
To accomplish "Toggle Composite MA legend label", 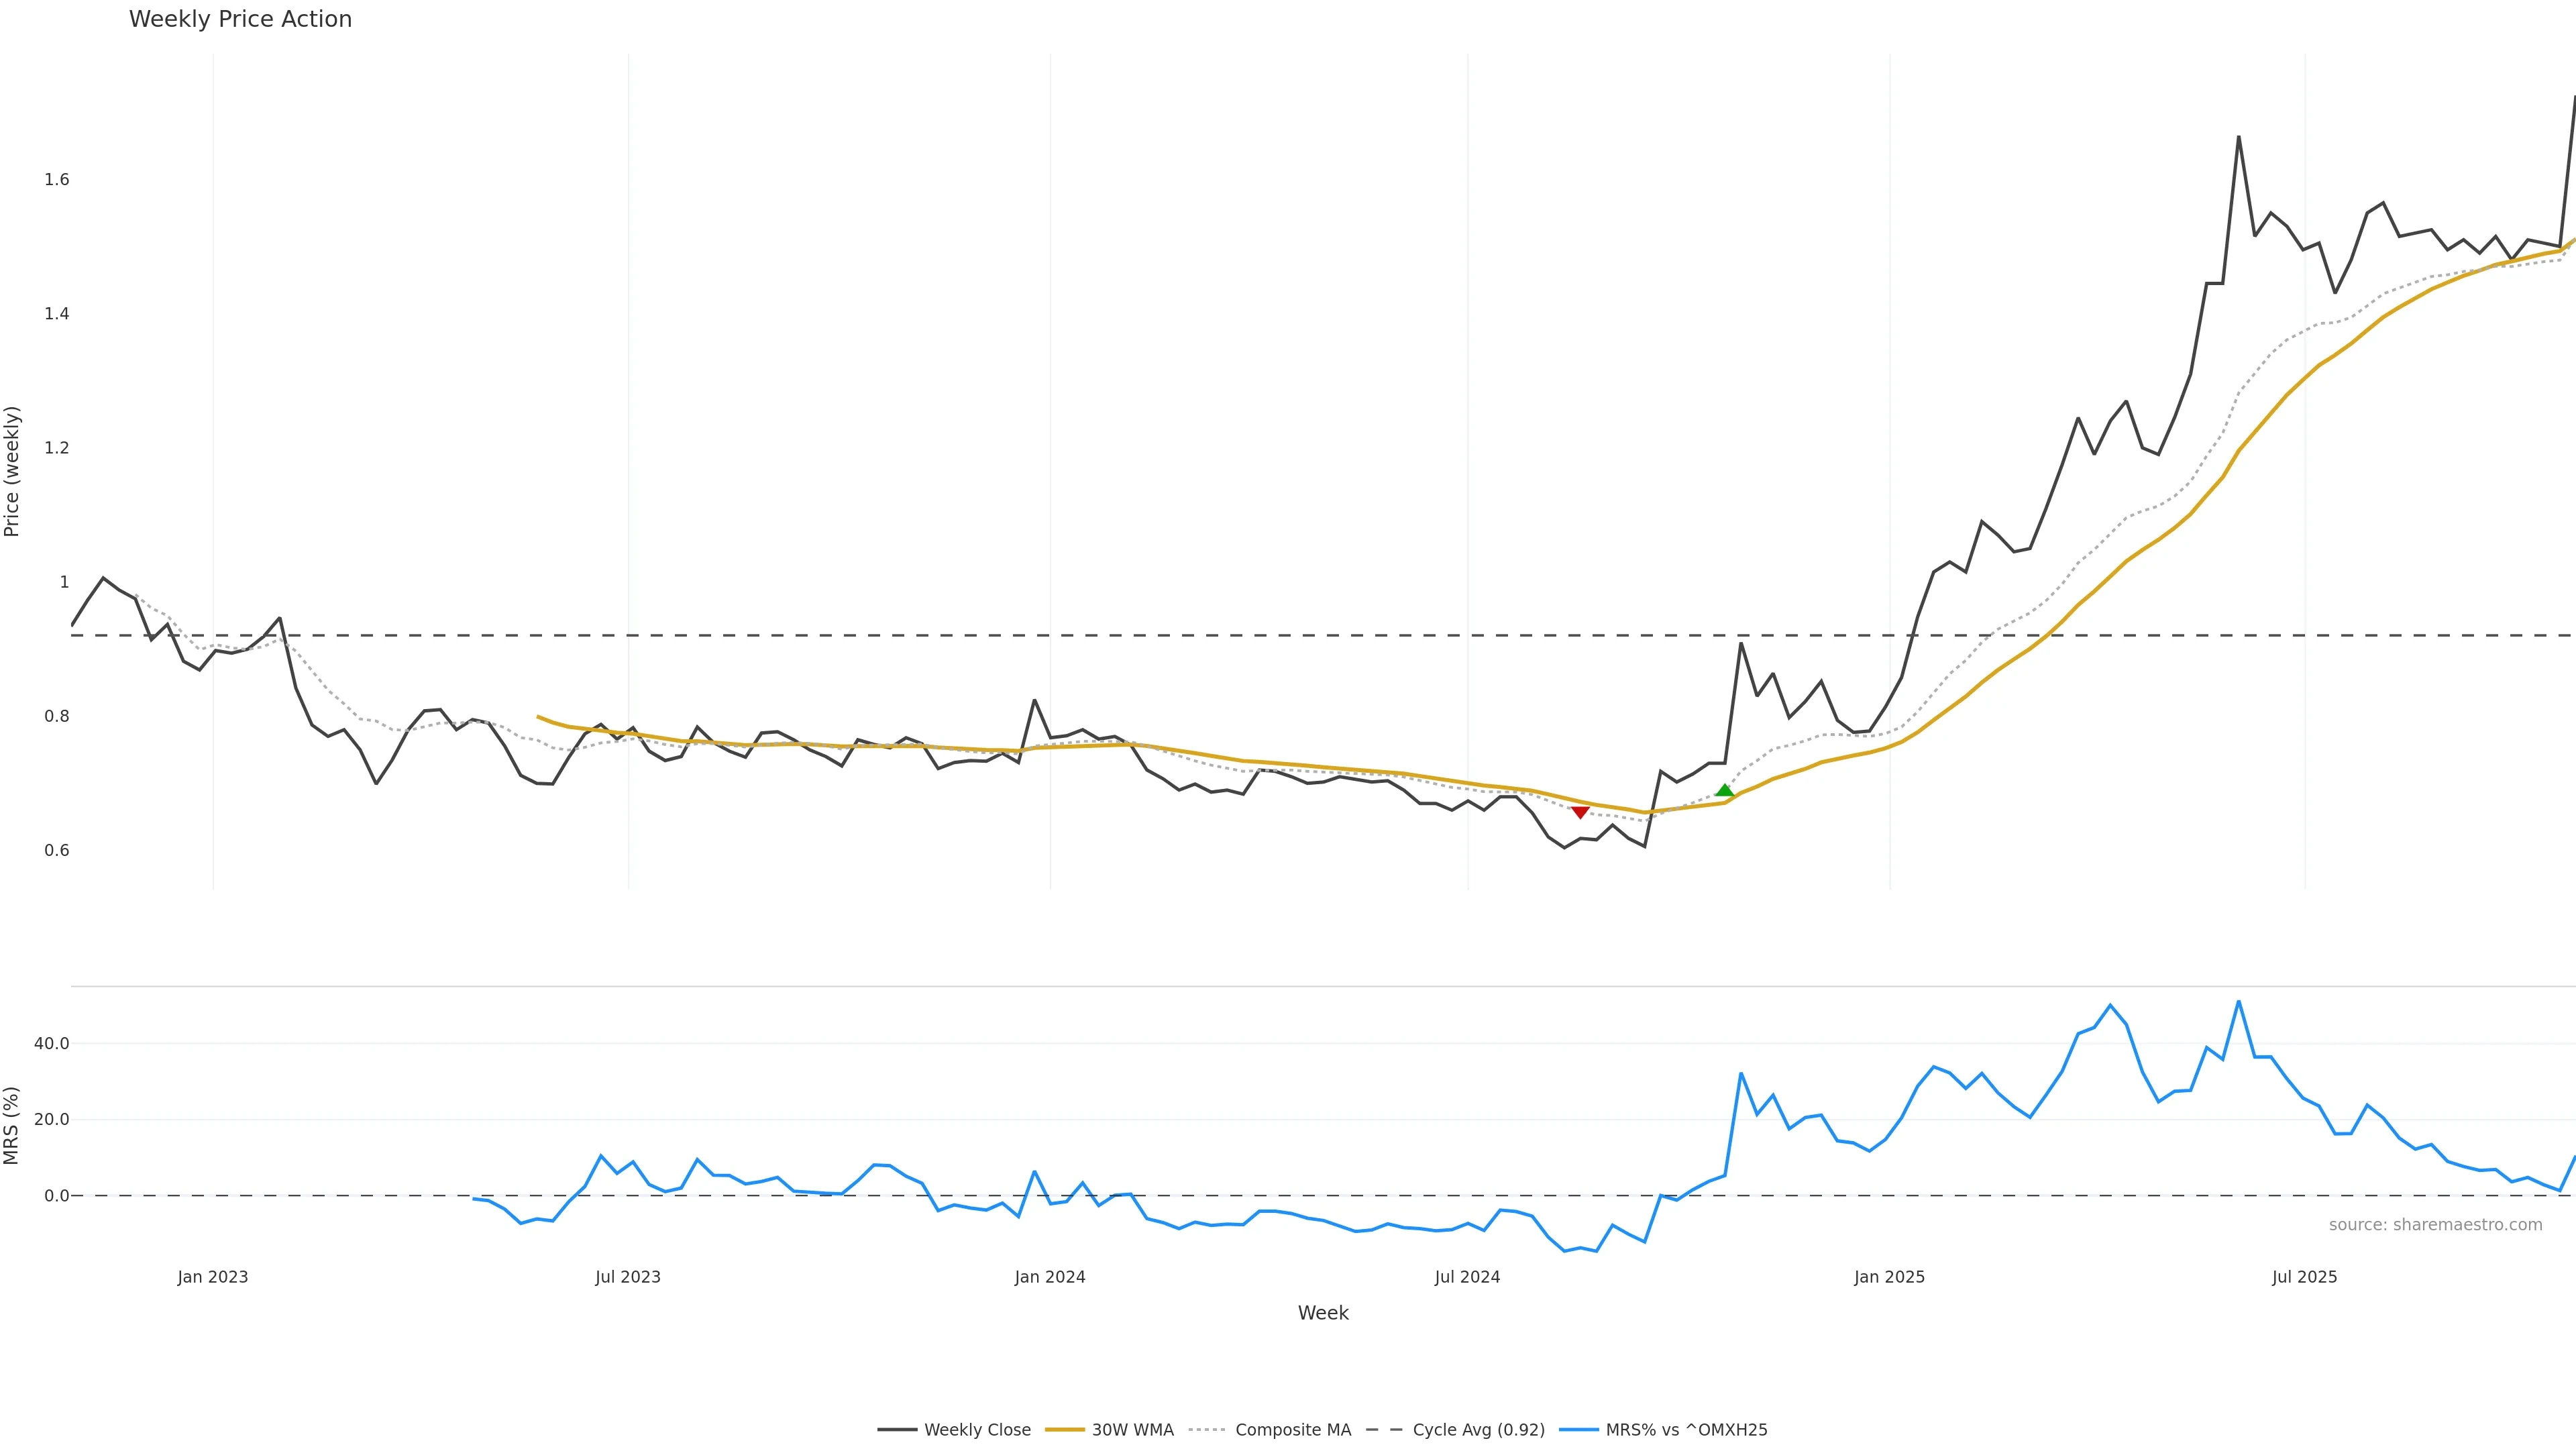I will (1292, 1430).
